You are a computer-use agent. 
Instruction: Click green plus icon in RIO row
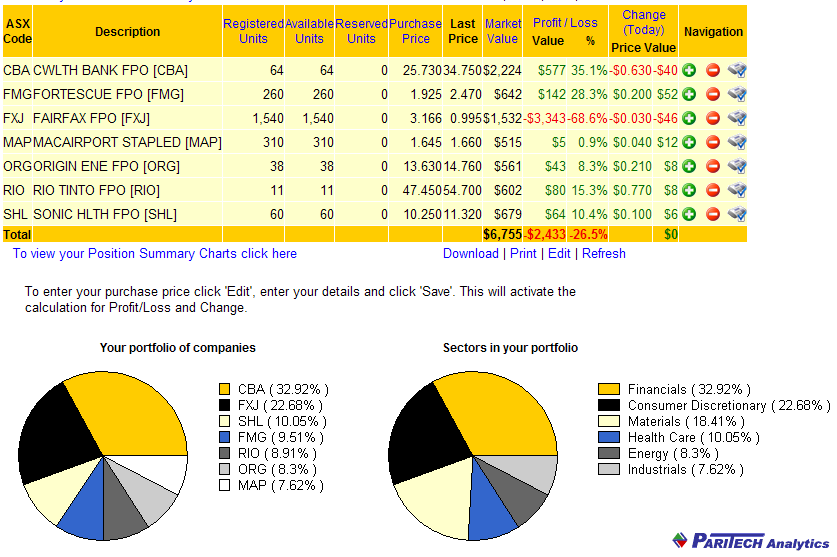point(689,190)
